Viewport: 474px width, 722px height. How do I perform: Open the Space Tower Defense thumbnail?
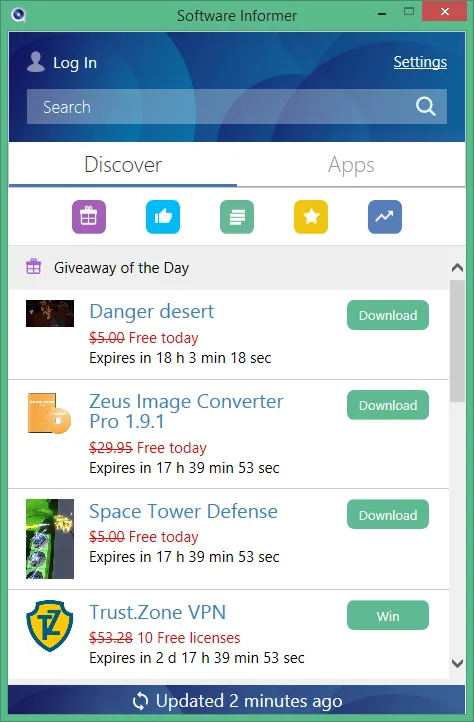50,539
